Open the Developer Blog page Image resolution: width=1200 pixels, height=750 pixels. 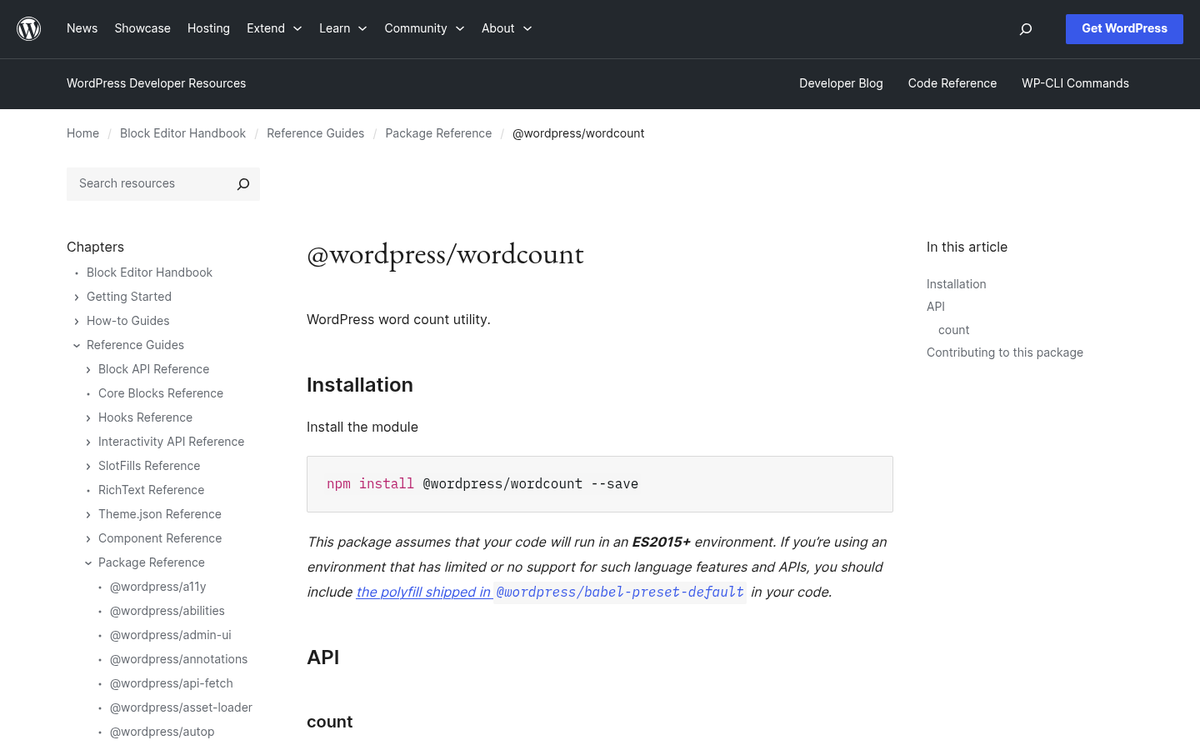pos(841,84)
